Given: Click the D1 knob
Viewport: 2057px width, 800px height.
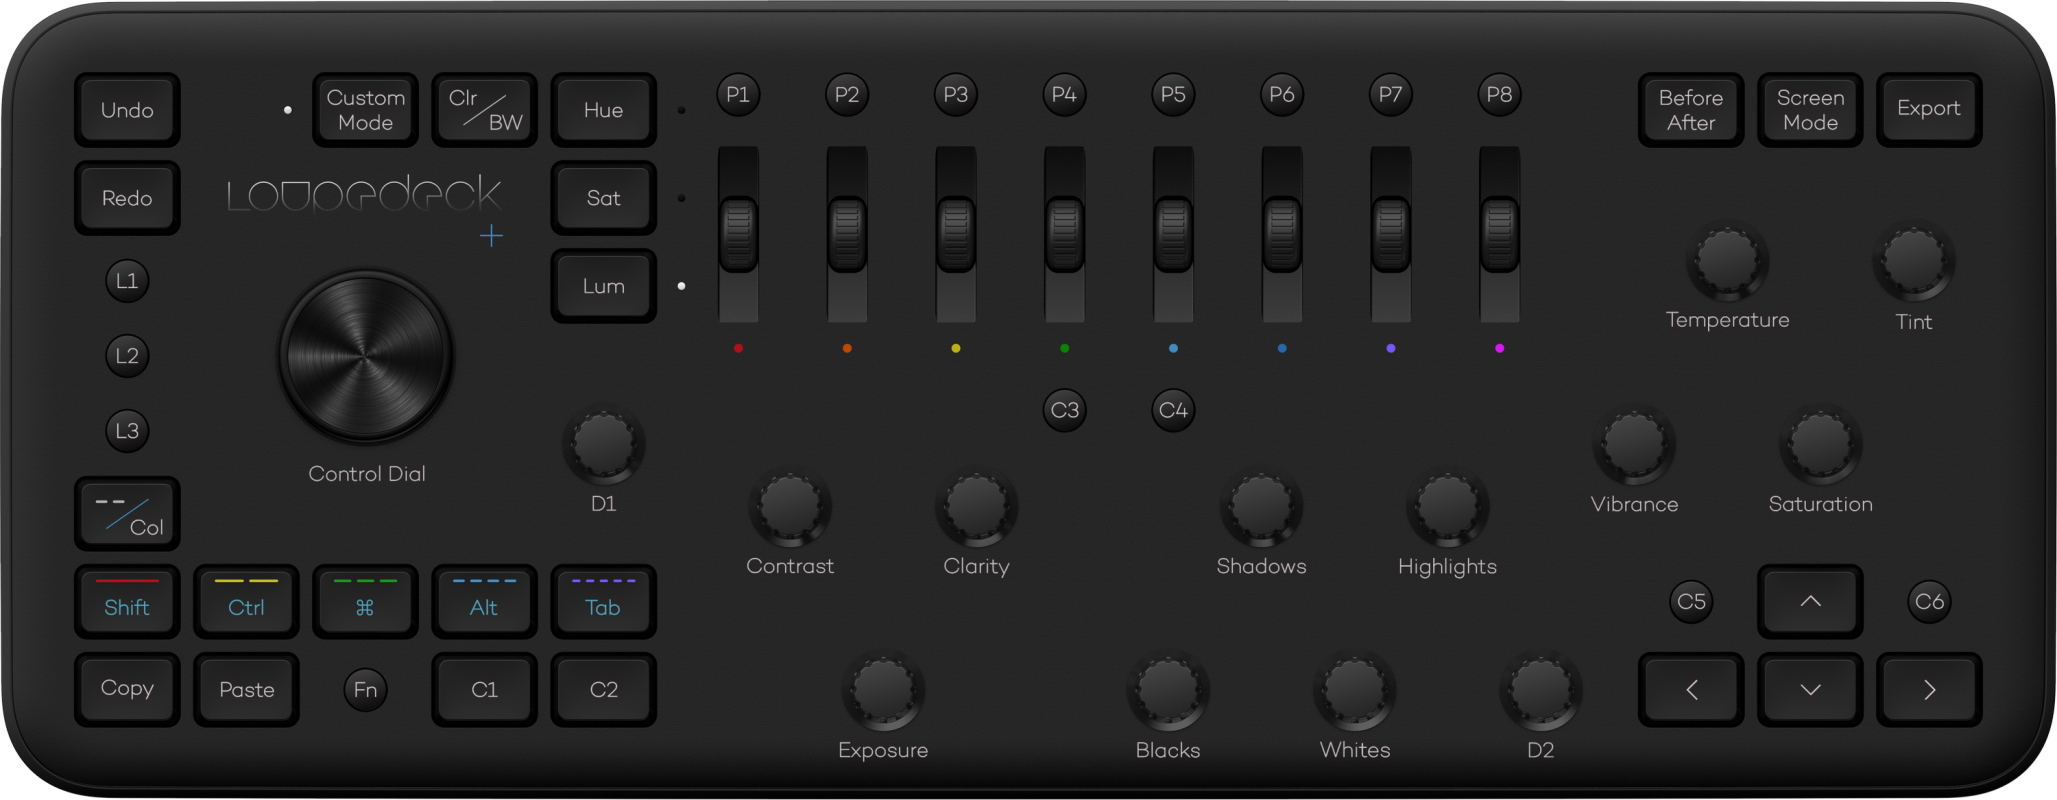Looking at the screenshot, I should pyautogui.click(x=603, y=445).
